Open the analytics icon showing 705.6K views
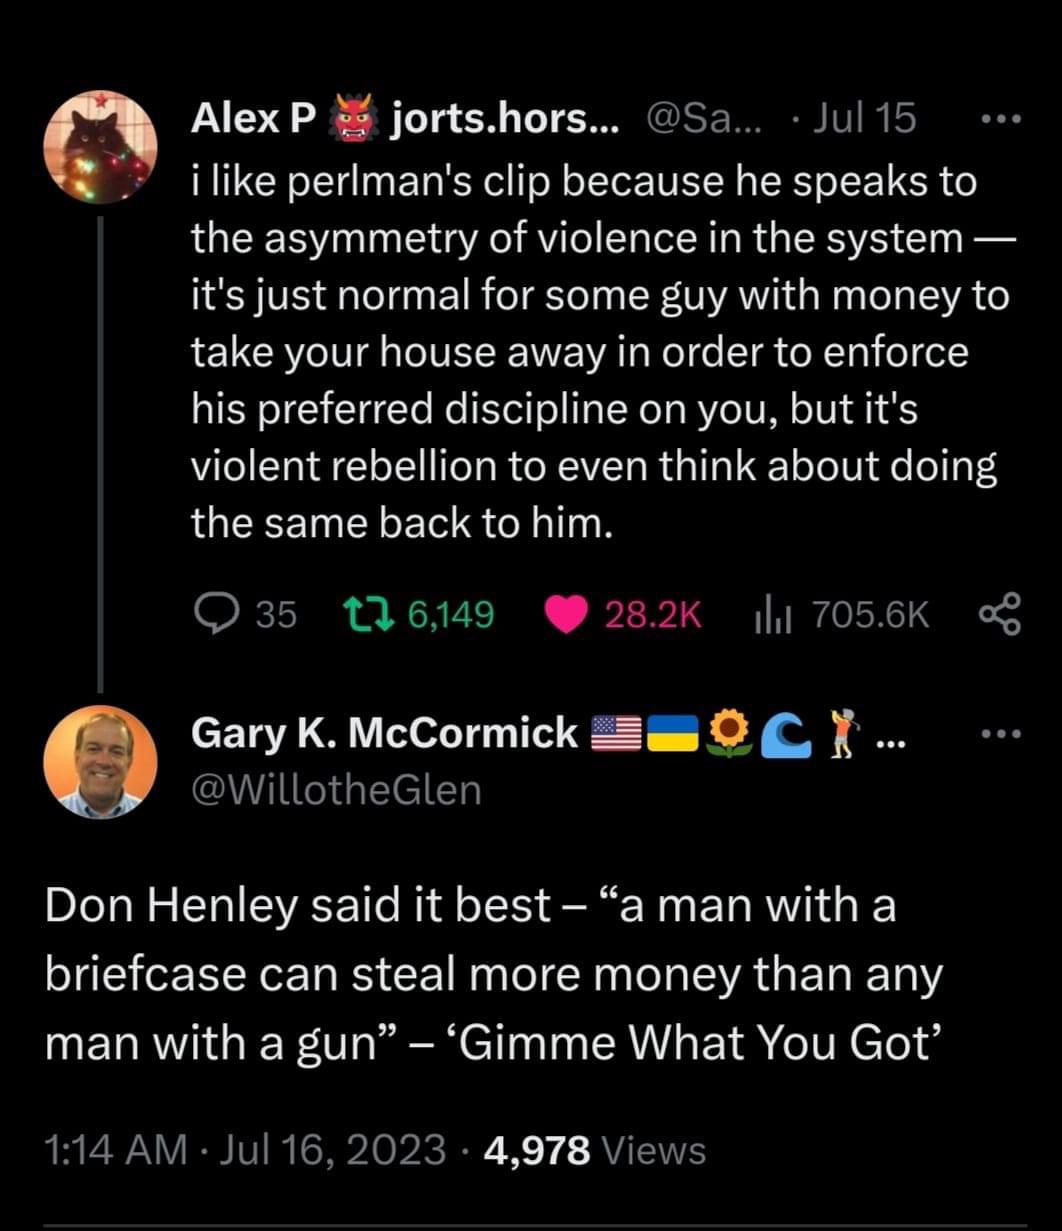The height and width of the screenshot is (1231, 1062). coord(772,614)
